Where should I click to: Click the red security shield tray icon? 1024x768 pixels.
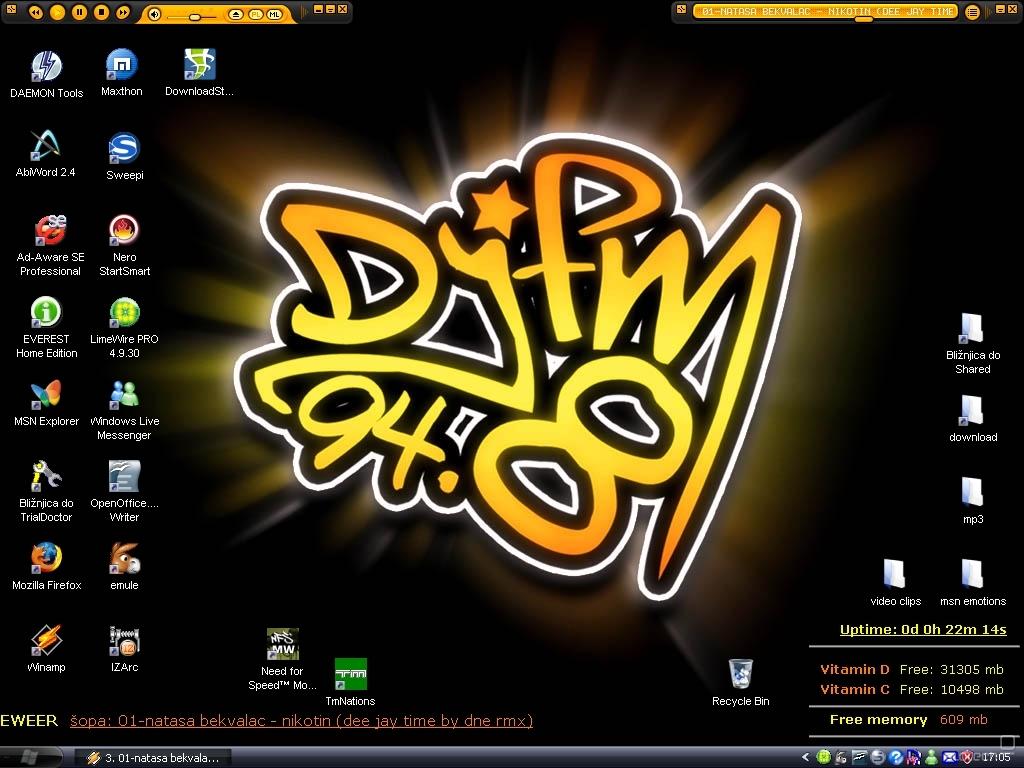(x=967, y=758)
